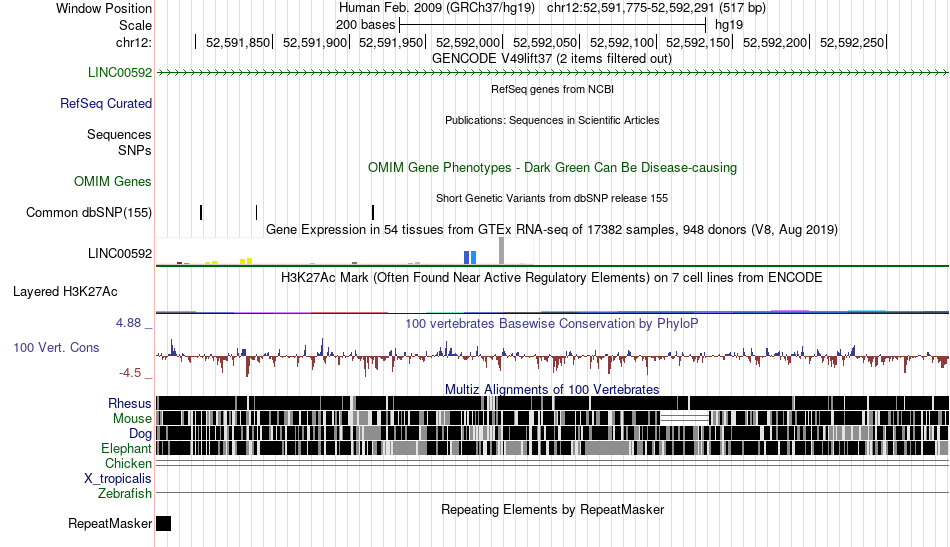Viewport: 950px width, 547px height.
Task: Select the chr12: ruler label
Action: tap(133, 42)
